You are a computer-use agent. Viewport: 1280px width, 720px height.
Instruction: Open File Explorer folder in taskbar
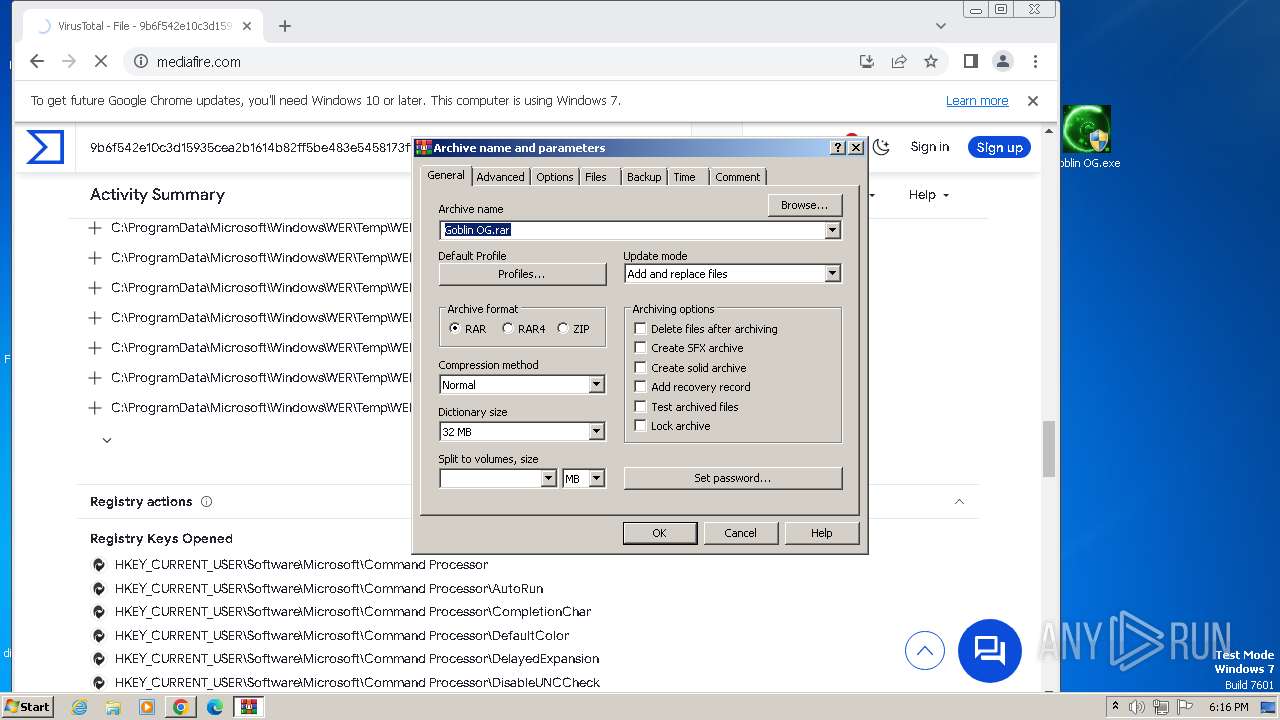(x=113, y=707)
